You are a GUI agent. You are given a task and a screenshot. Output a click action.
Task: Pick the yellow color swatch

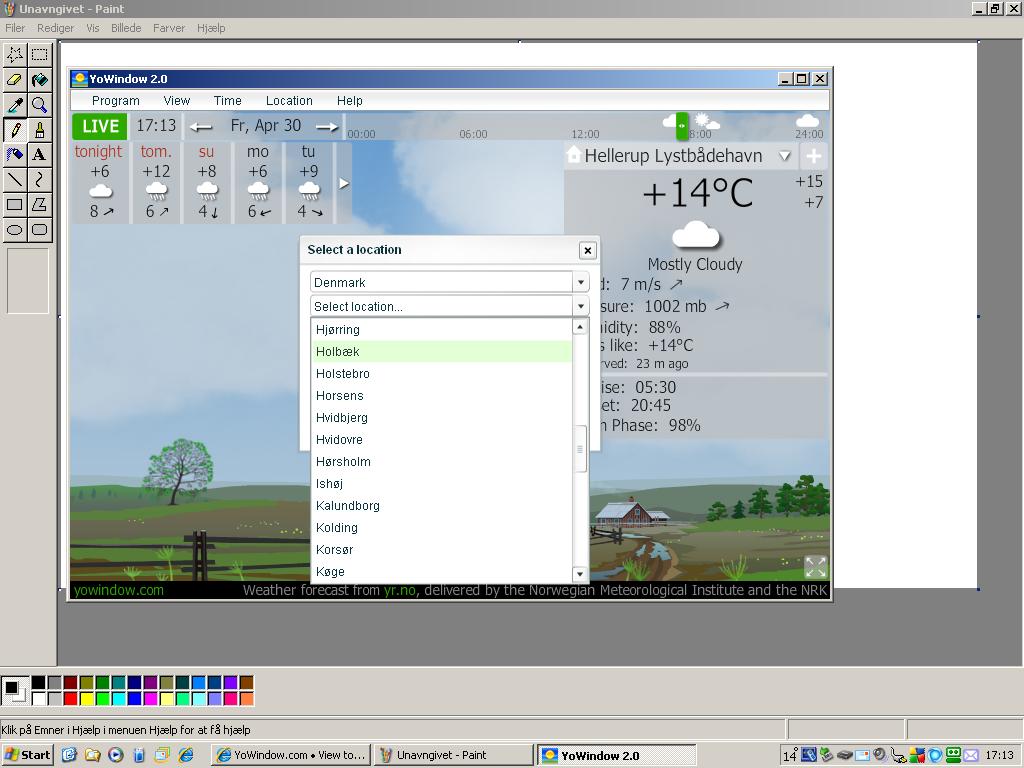[86, 699]
